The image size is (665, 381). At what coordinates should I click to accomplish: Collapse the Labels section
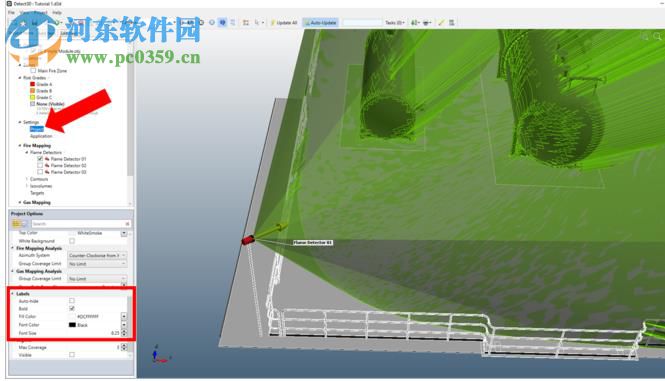click(x=12, y=294)
